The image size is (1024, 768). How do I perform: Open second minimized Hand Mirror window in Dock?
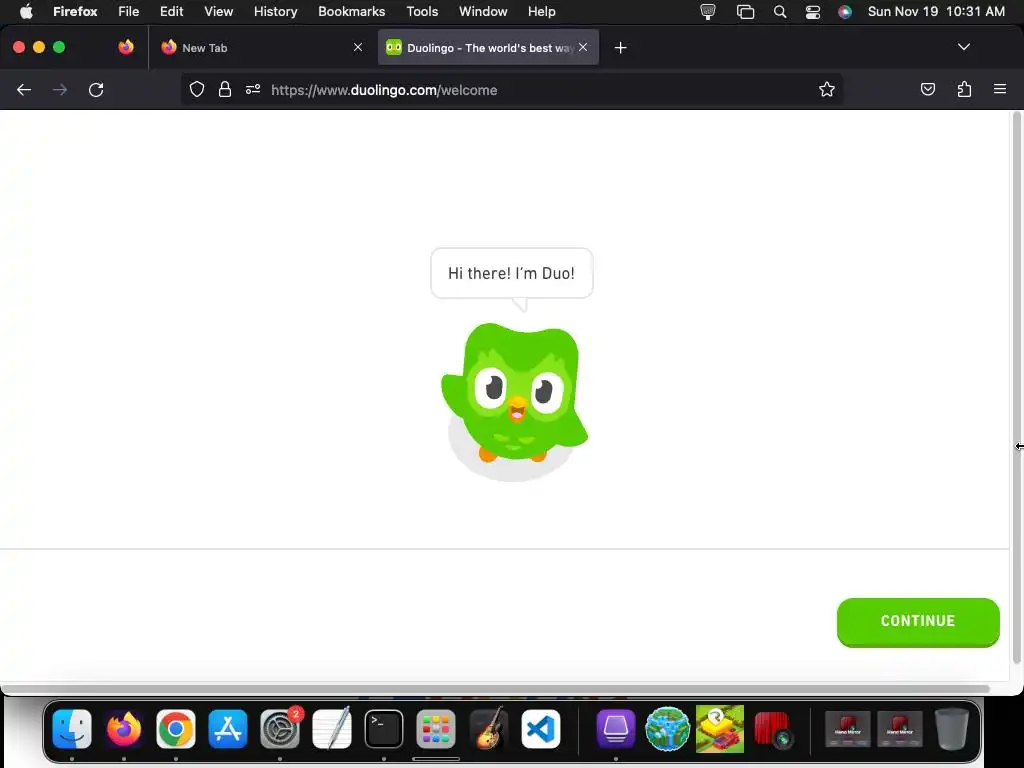(x=899, y=728)
